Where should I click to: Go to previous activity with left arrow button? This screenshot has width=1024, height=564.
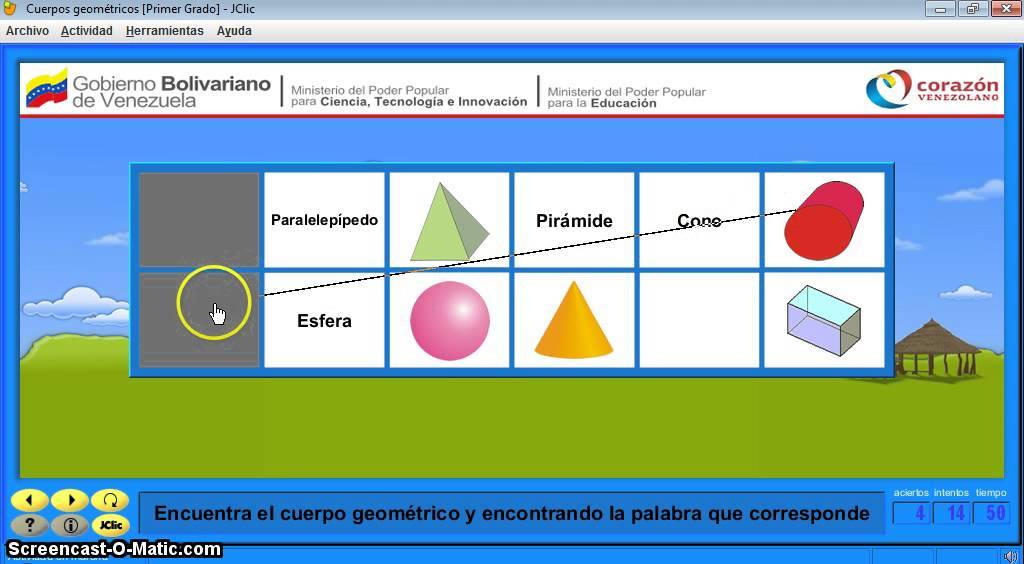pyautogui.click(x=29, y=501)
